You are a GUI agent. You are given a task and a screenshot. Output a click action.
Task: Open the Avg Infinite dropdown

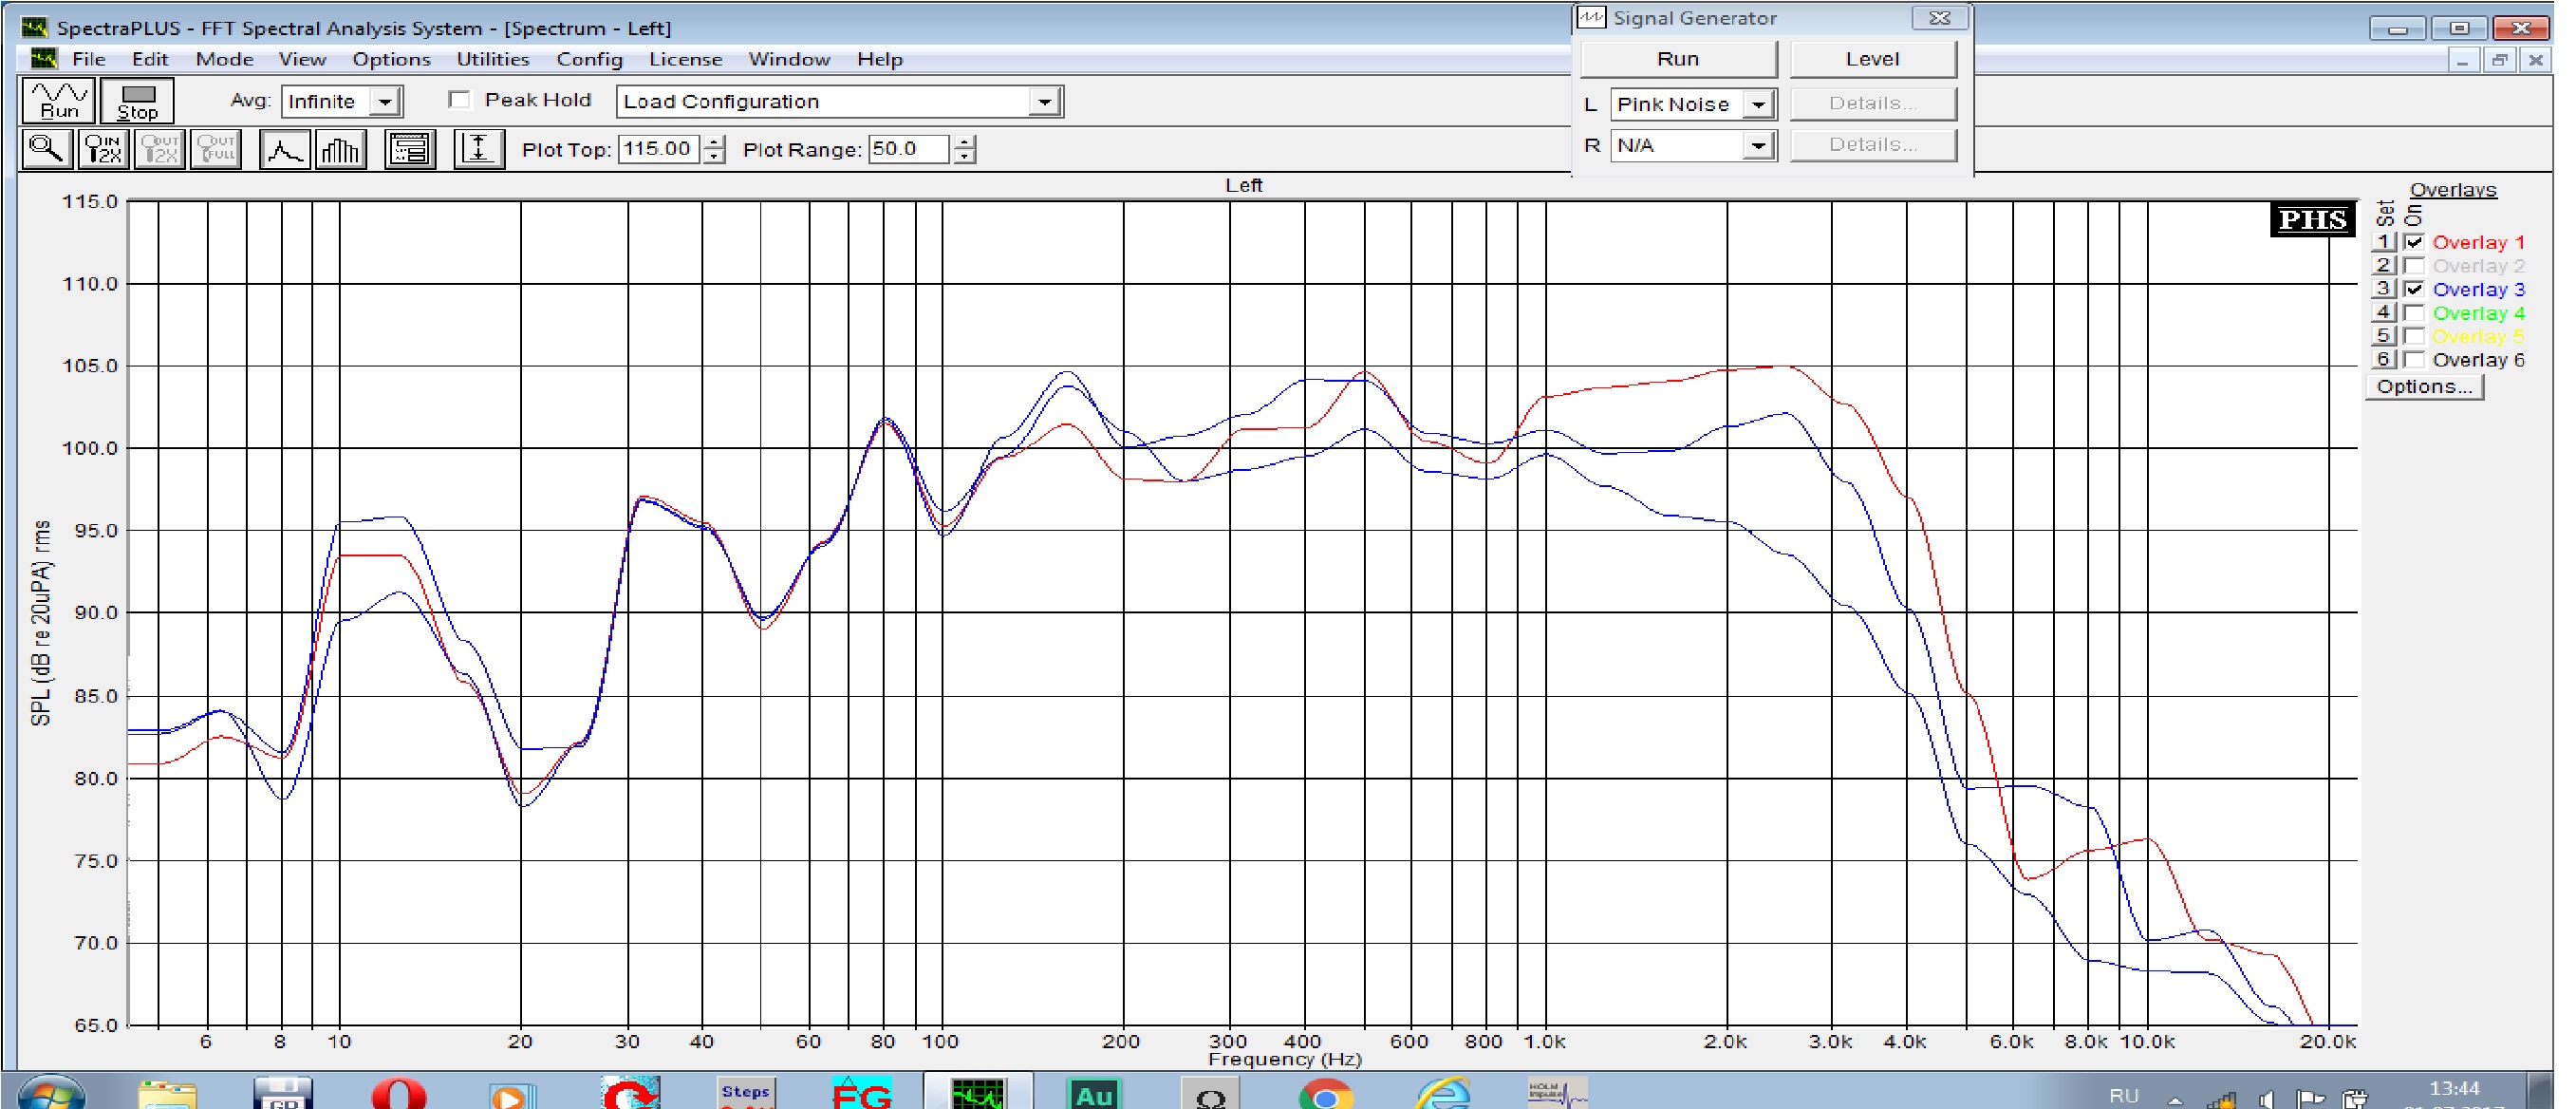click(385, 102)
